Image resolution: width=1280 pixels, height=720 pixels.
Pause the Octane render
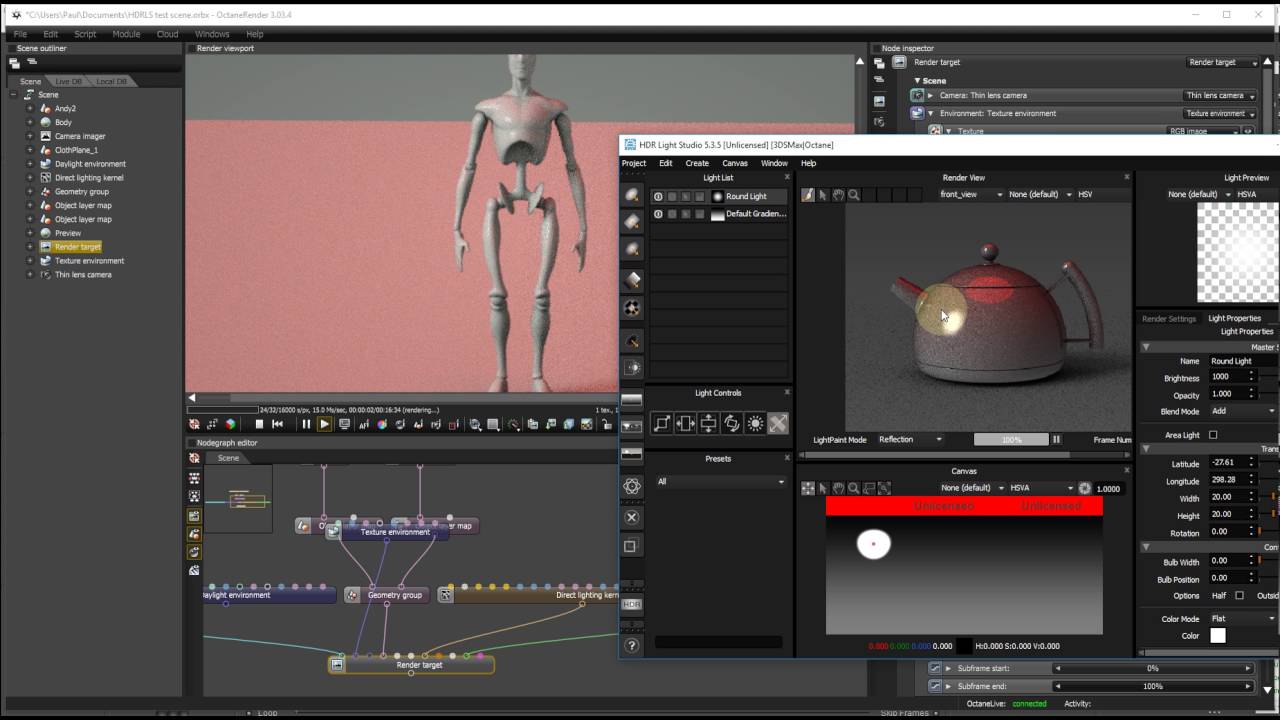point(306,424)
